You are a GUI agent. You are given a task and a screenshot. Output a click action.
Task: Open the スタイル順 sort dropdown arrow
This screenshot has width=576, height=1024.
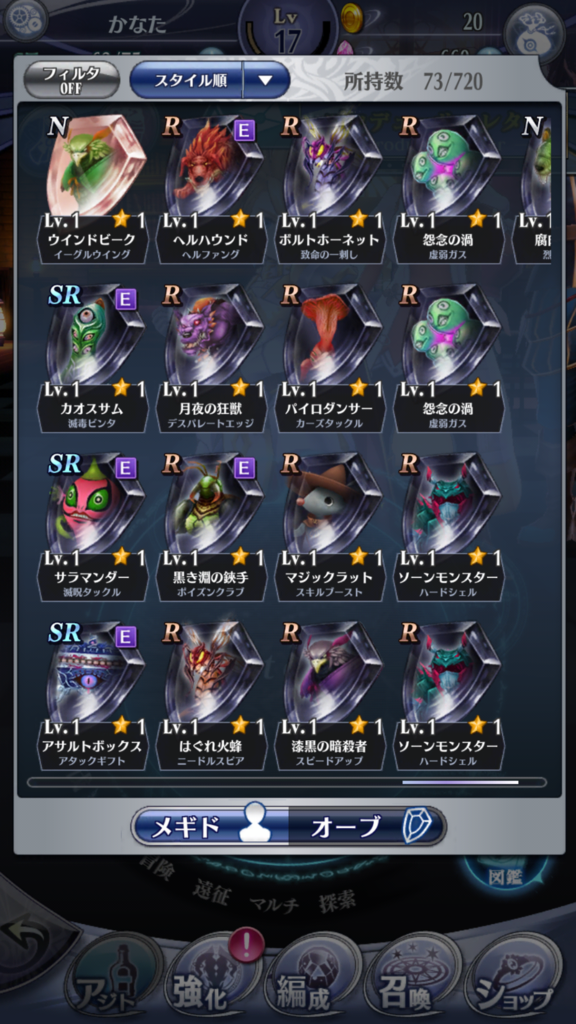(x=266, y=80)
